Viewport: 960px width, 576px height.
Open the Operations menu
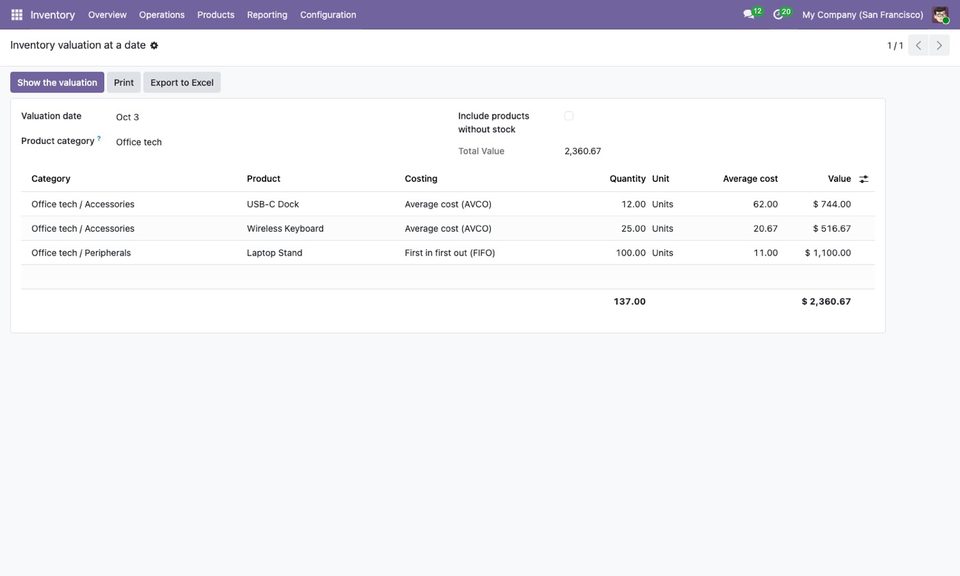[162, 15]
